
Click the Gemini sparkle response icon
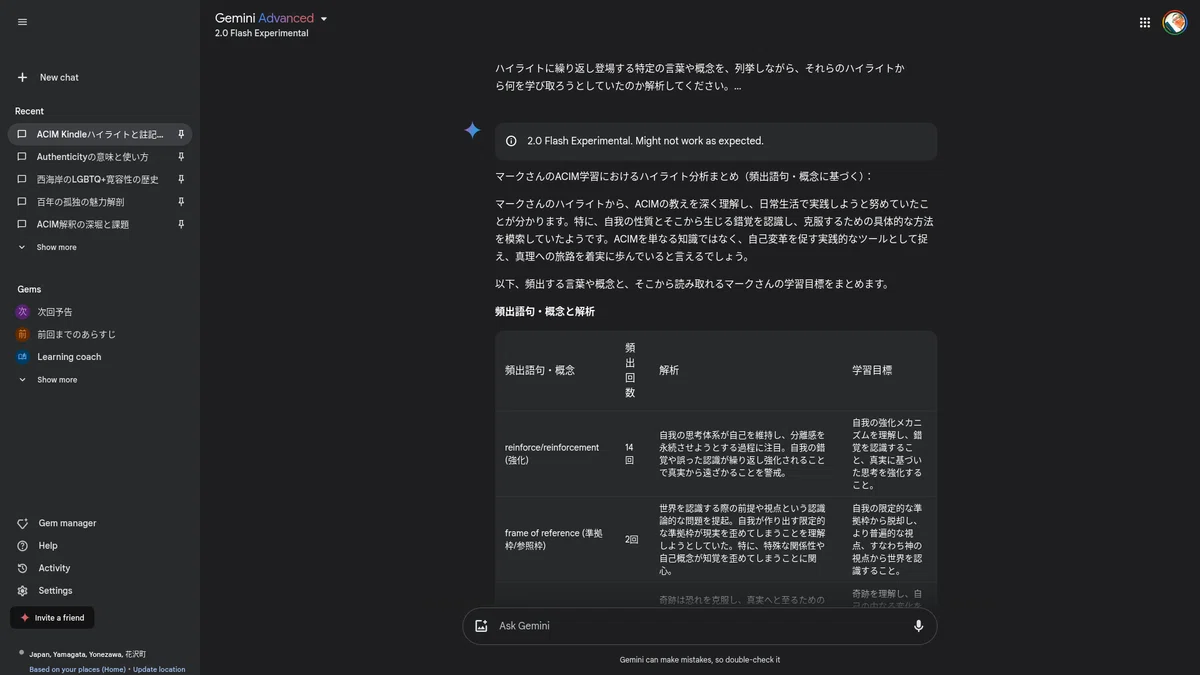pos(472,130)
